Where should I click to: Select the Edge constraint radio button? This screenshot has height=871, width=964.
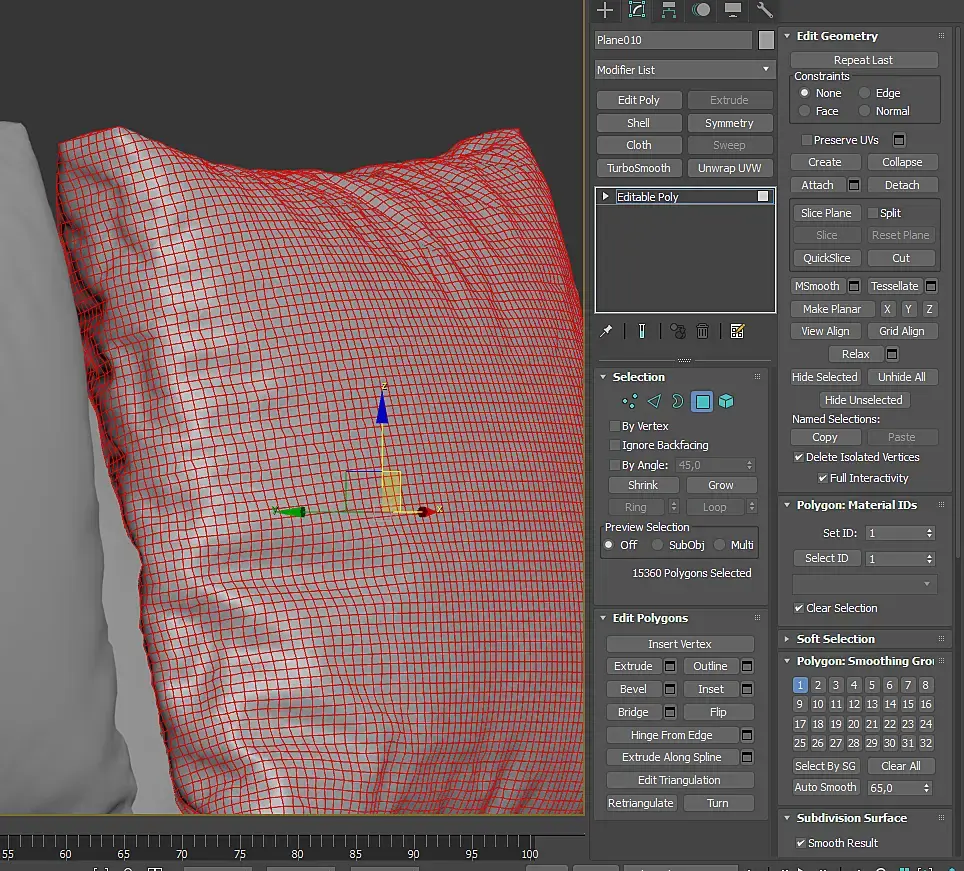(x=864, y=93)
